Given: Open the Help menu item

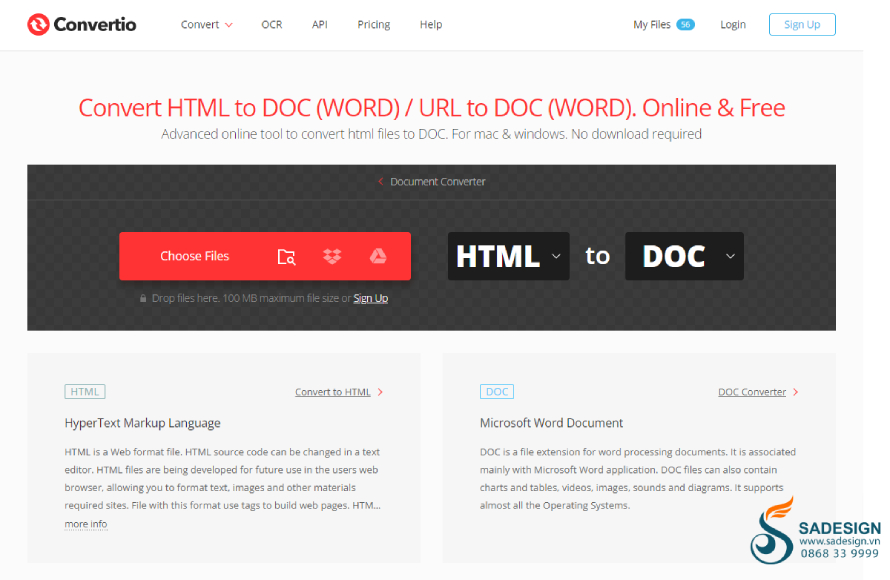Looking at the screenshot, I should pos(431,24).
